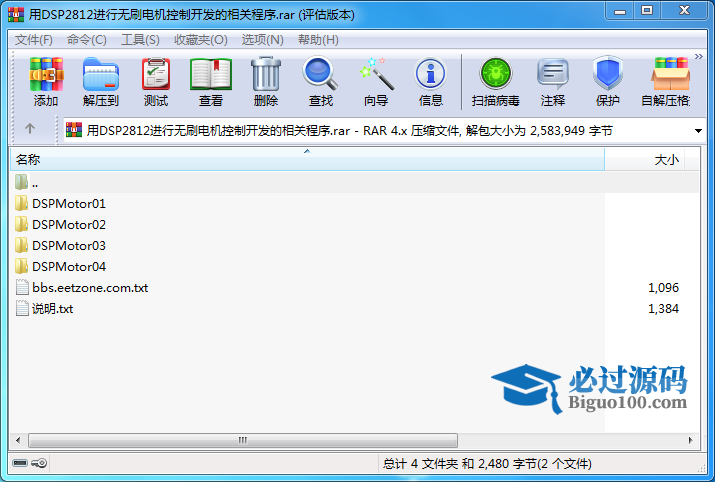715x482 pixels.
Task: Open the Help (帮助) menu
Action: (318, 40)
